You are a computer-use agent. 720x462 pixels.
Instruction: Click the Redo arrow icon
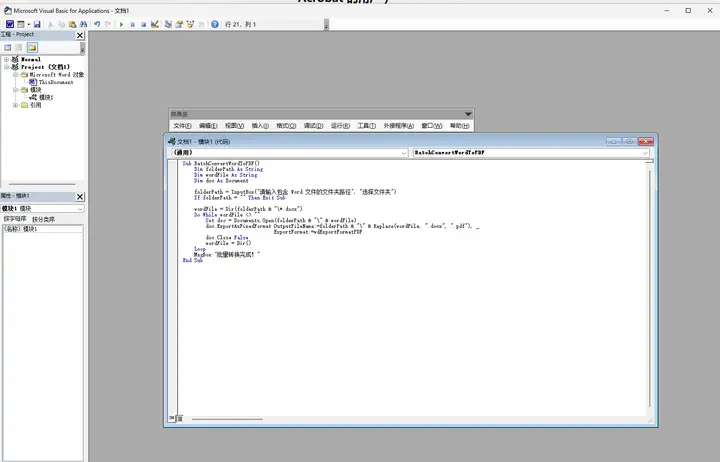click(108, 24)
